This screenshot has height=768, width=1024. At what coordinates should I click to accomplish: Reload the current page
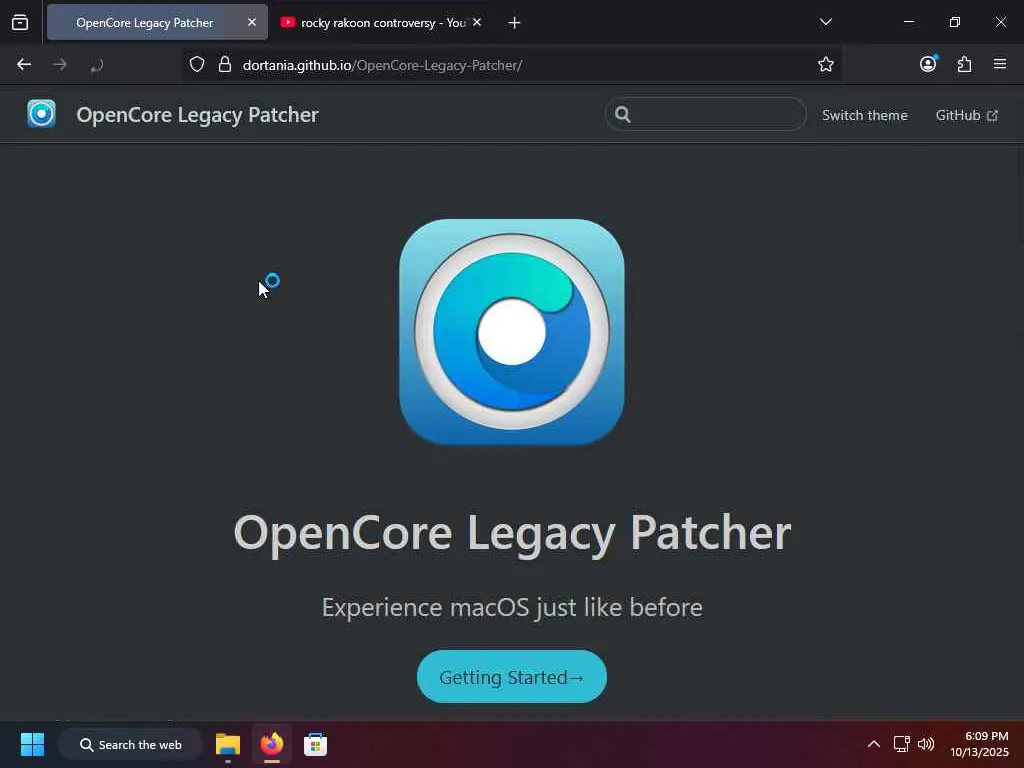(x=97, y=65)
